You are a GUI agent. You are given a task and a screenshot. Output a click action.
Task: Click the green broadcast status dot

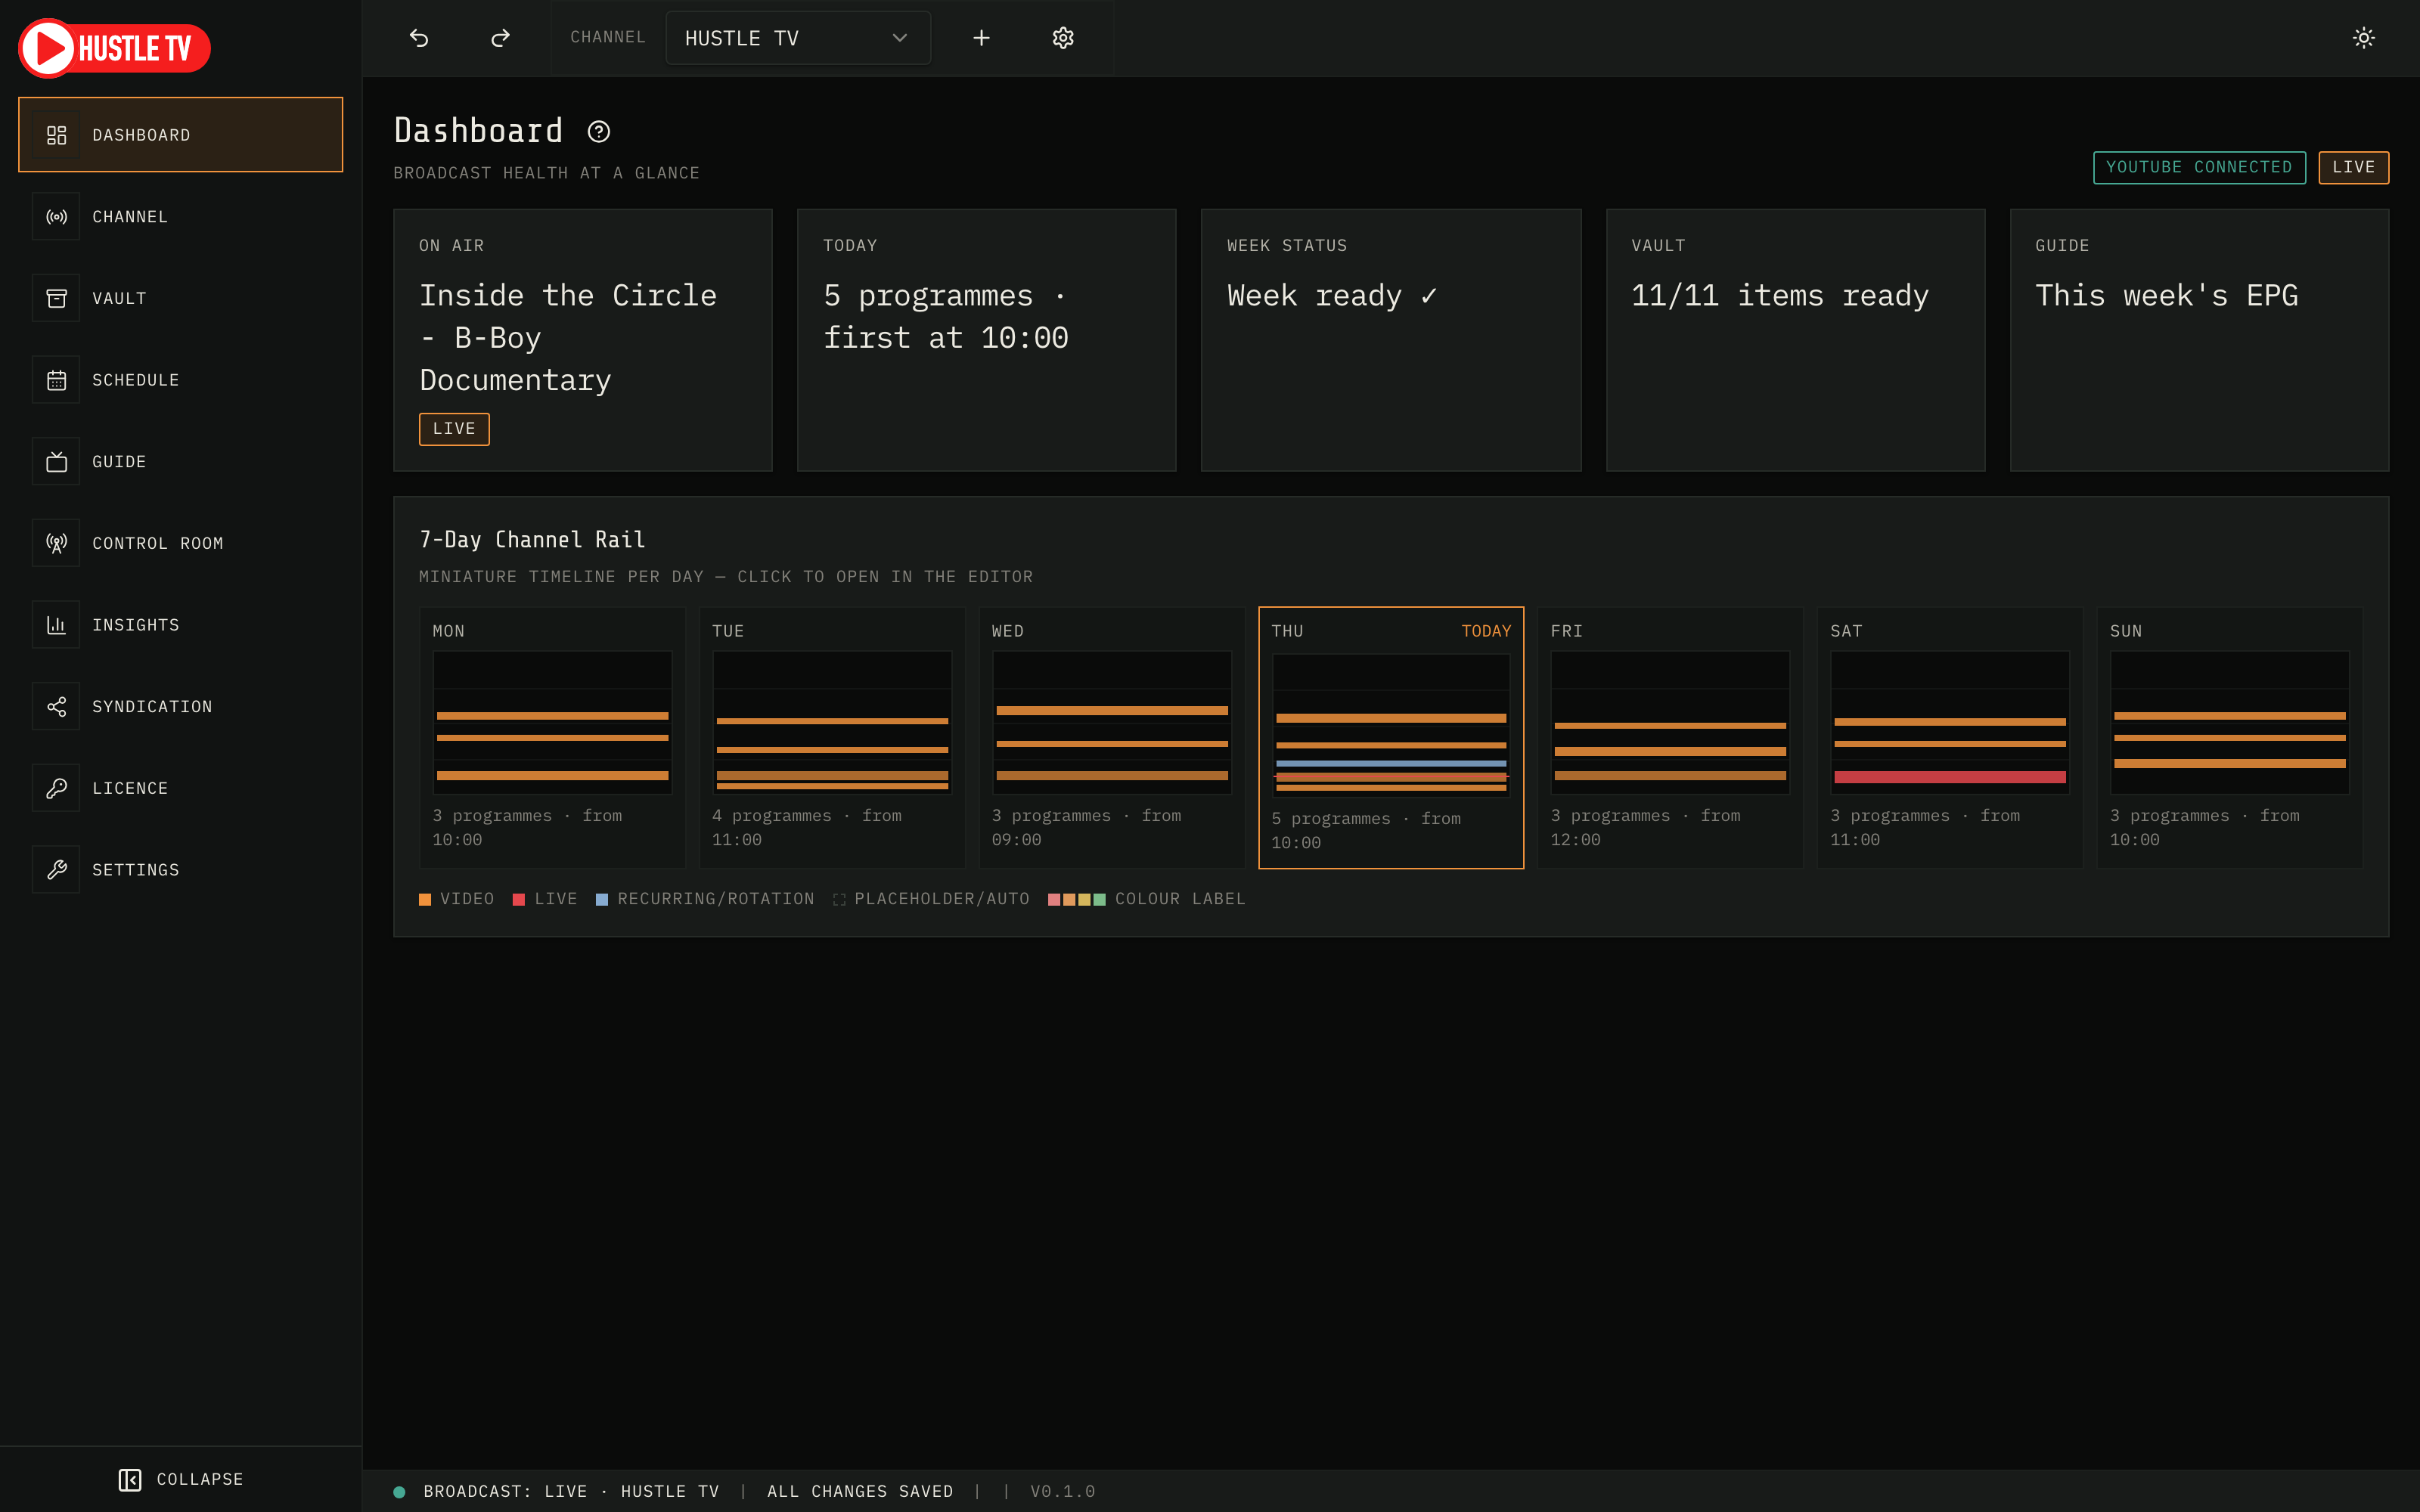[399, 1491]
